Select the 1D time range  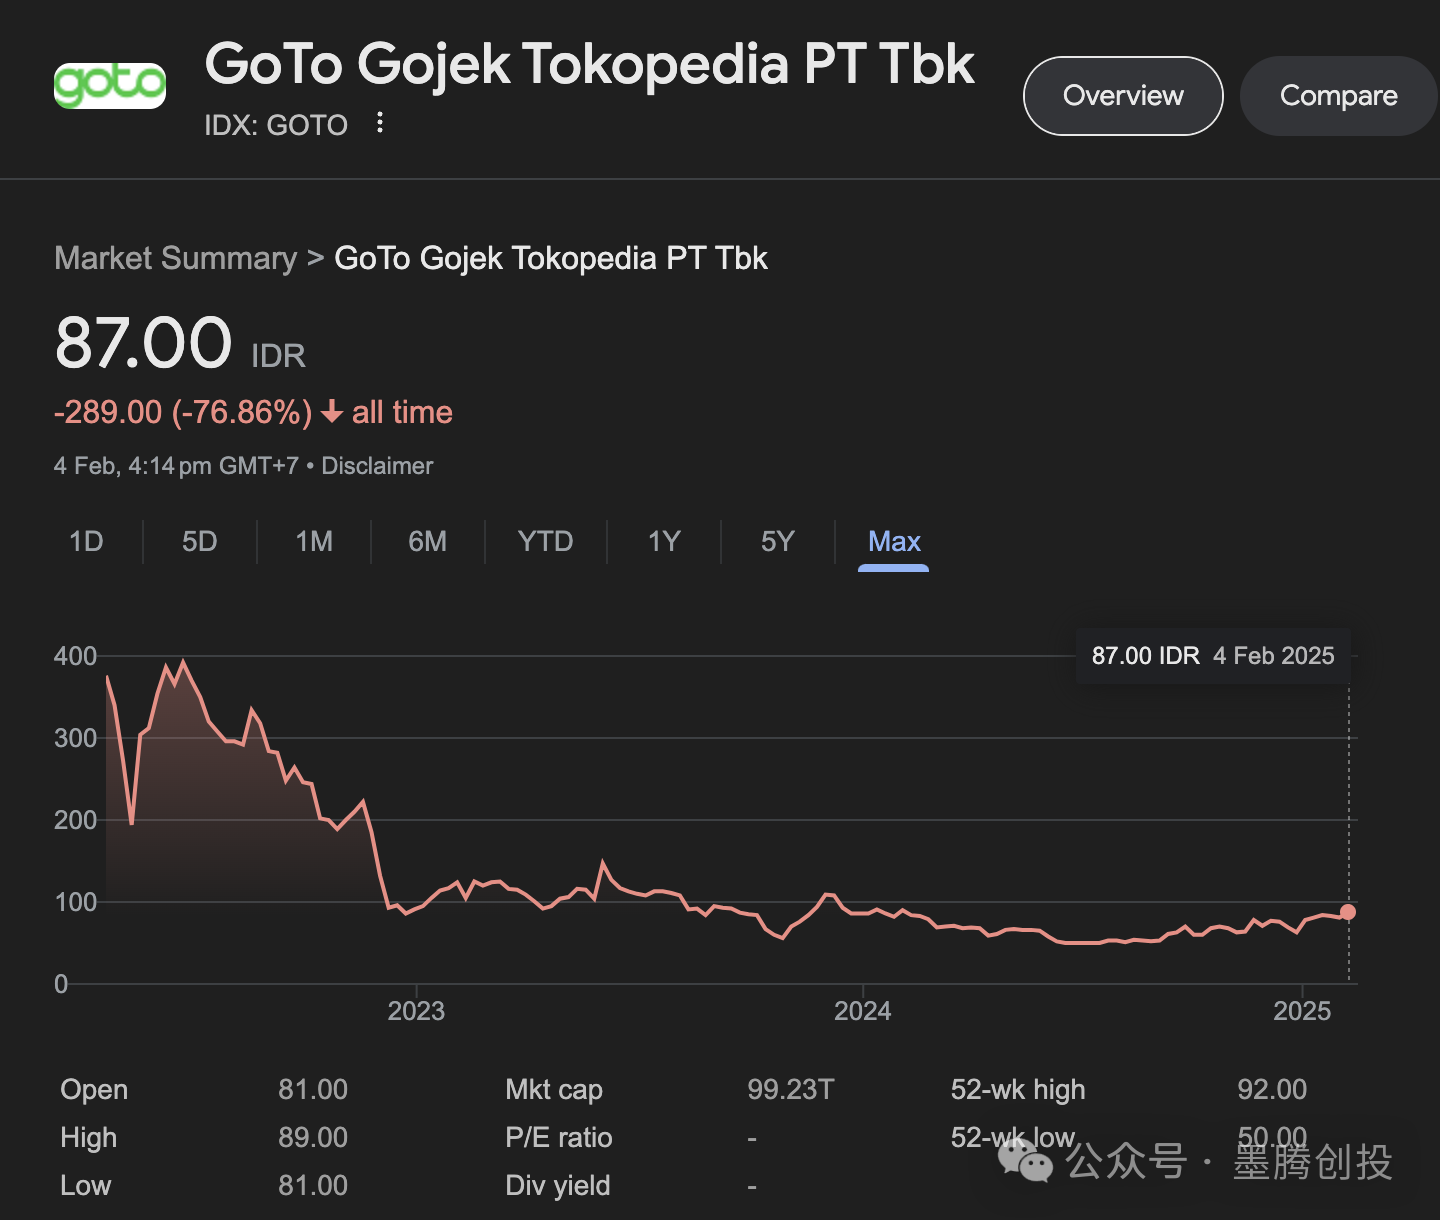click(86, 542)
